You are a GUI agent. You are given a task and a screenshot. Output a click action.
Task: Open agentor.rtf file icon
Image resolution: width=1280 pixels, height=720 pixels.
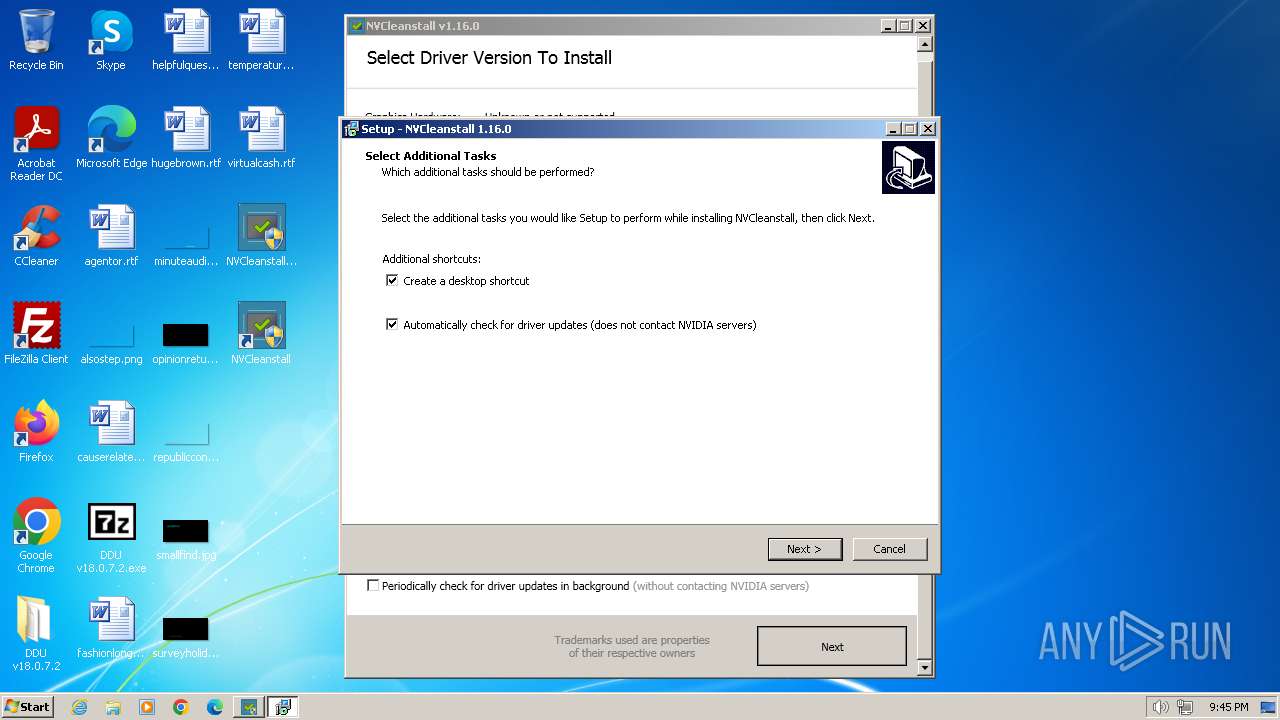(111, 236)
